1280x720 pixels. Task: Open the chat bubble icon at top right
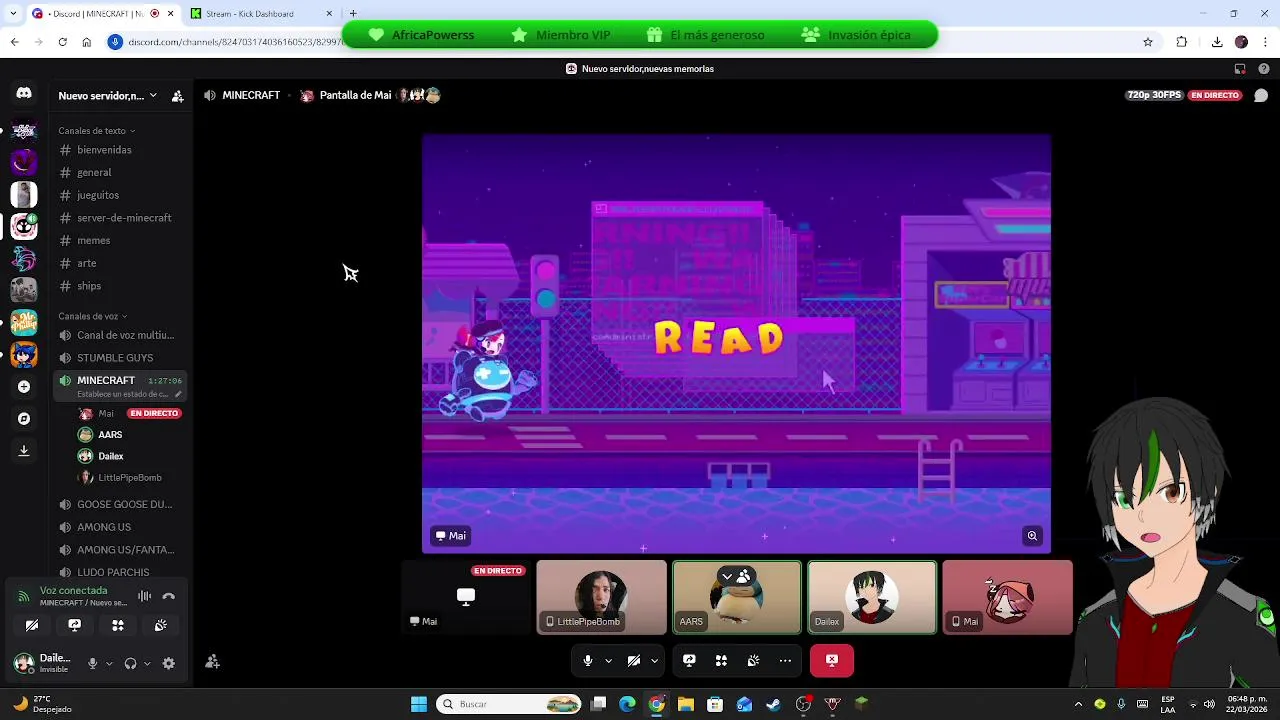click(x=1261, y=96)
